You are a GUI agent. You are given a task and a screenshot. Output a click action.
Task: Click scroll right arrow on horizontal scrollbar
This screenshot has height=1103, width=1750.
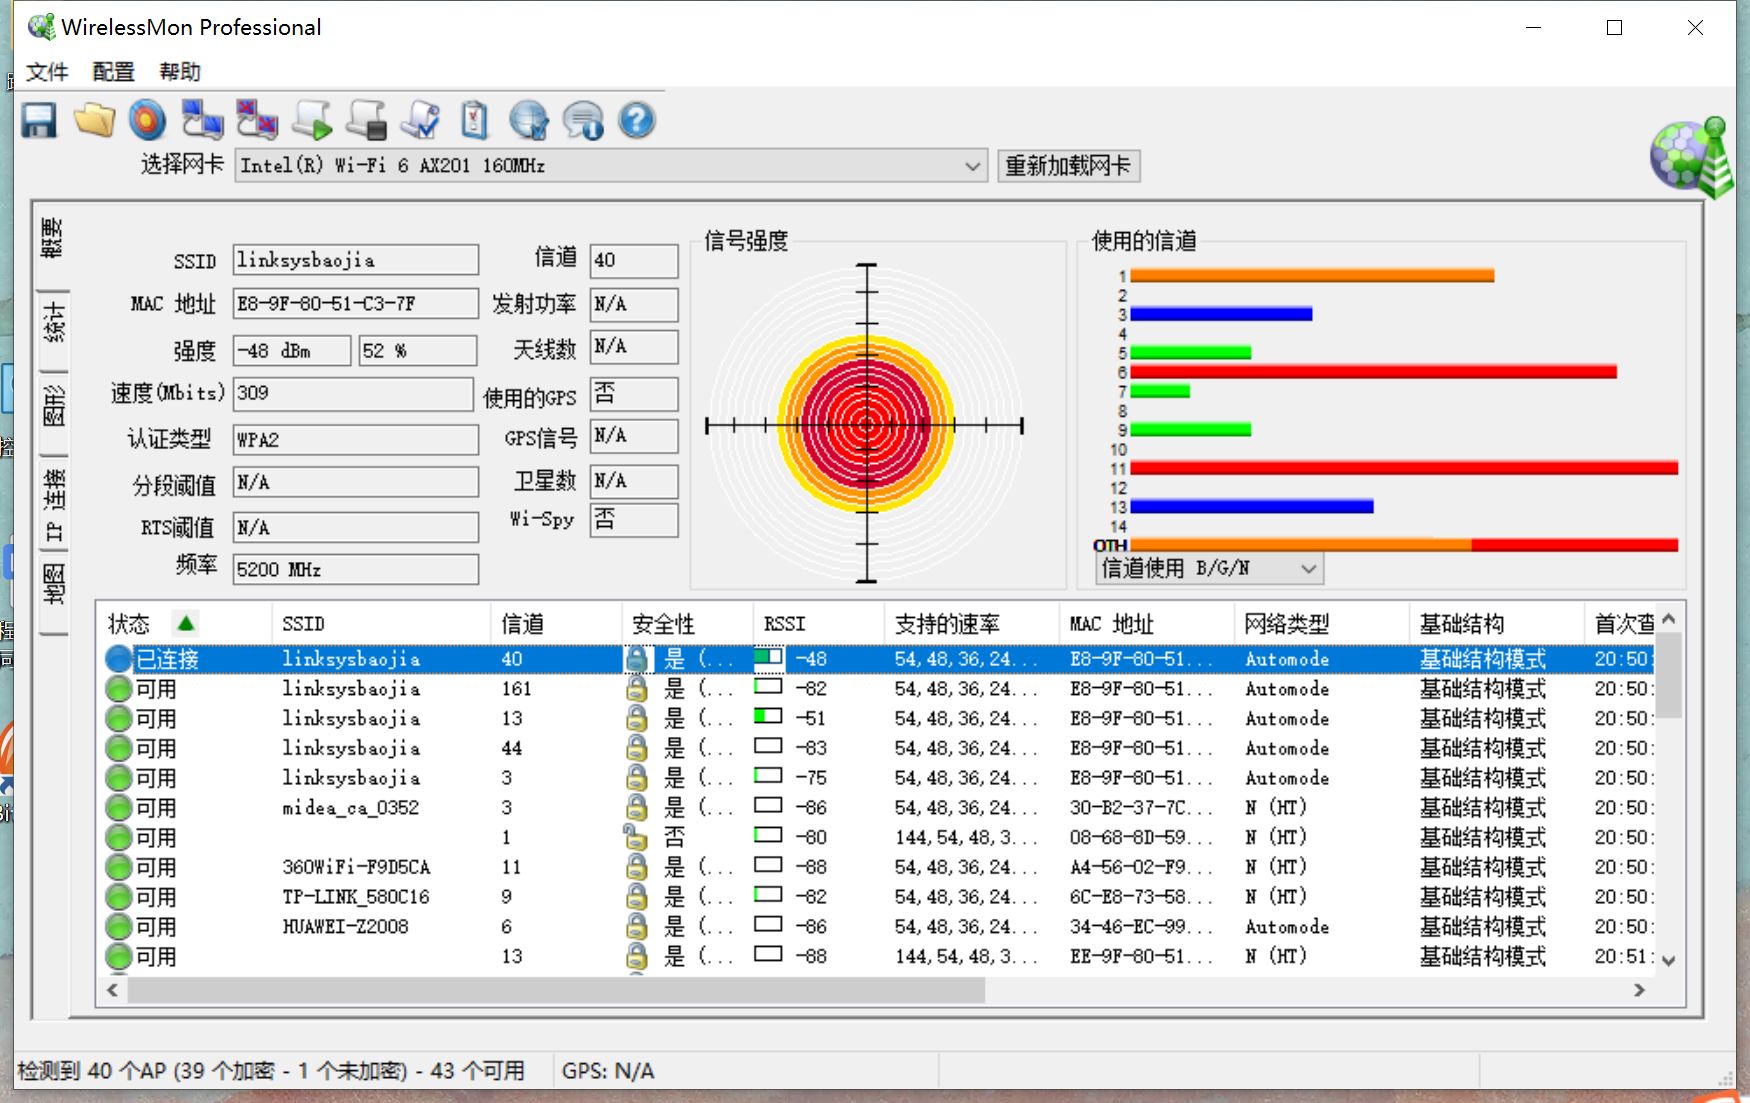(x=1639, y=990)
